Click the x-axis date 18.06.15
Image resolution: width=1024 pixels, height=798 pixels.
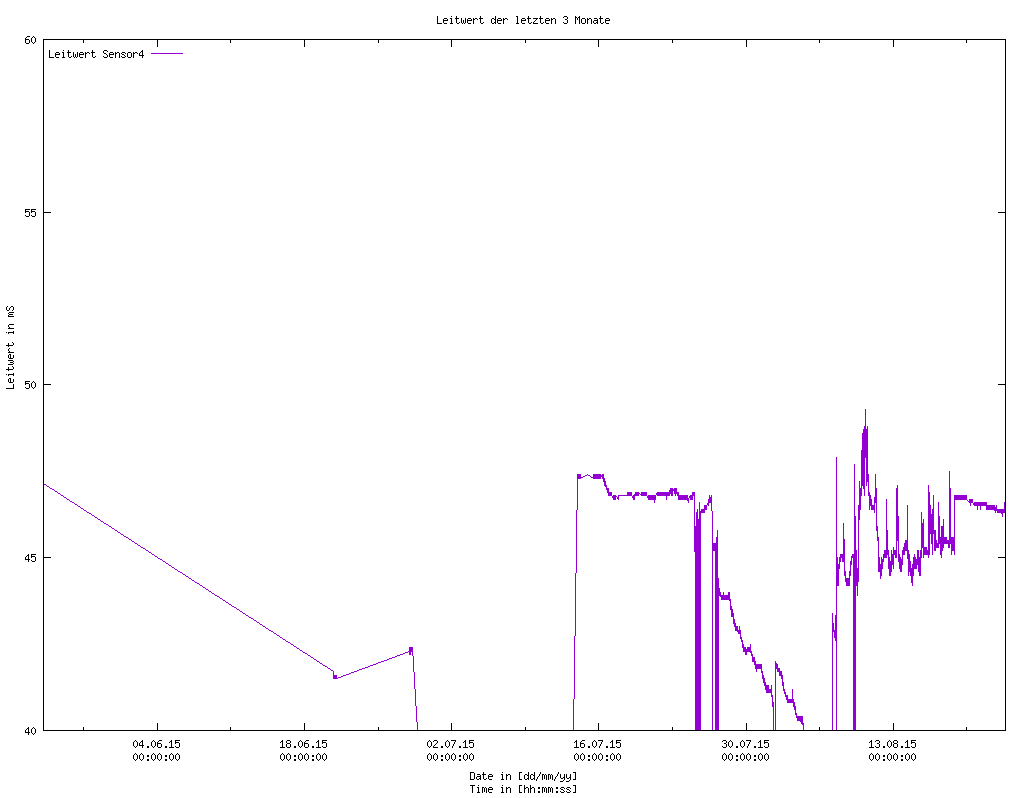coord(304,744)
